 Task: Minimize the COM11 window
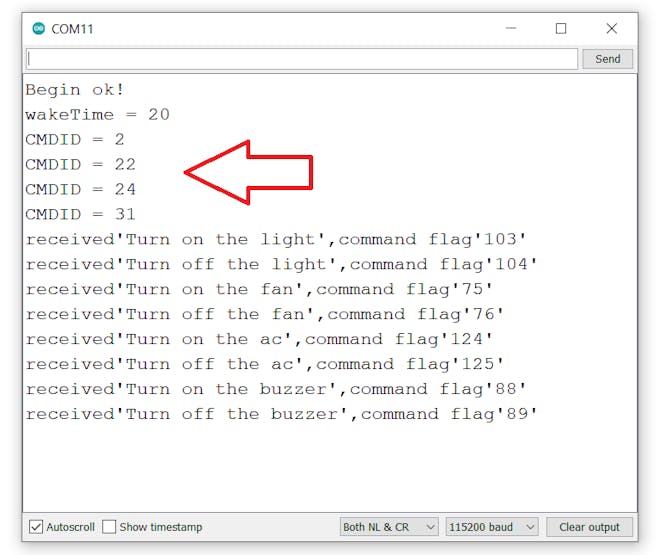(x=511, y=28)
